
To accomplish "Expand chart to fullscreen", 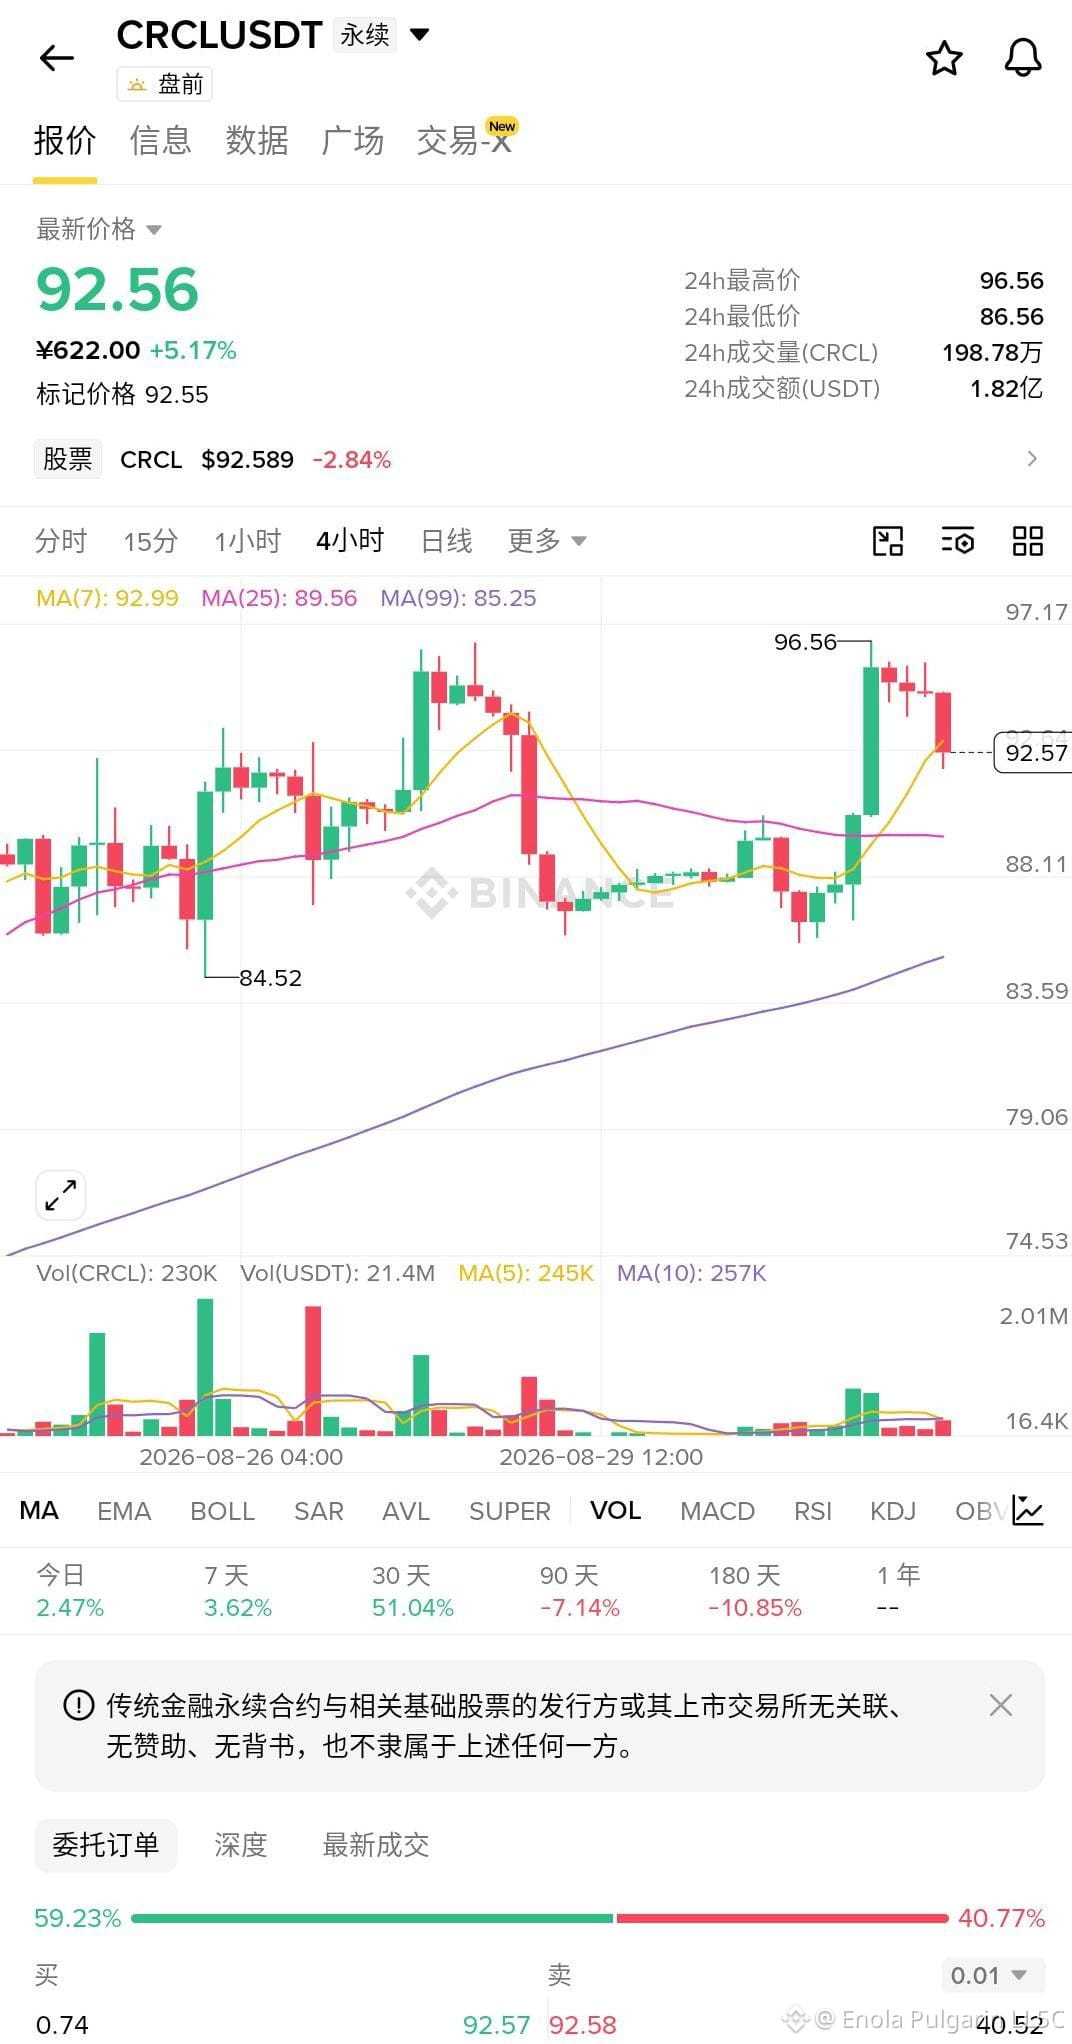I will (x=61, y=1194).
